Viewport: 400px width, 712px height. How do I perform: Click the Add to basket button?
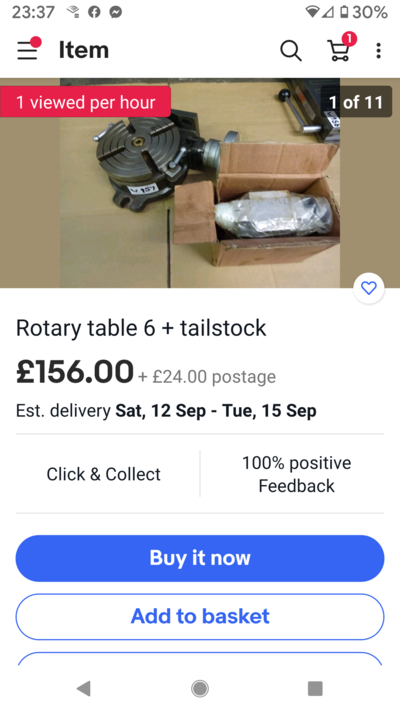[x=200, y=617]
